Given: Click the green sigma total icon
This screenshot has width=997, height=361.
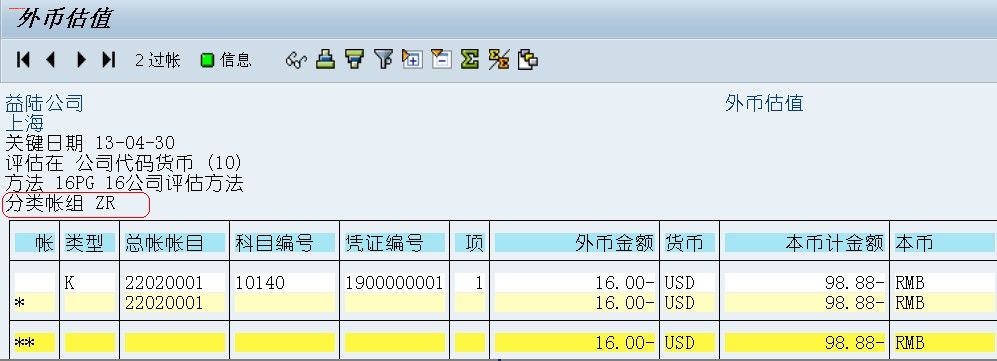Looking at the screenshot, I should click(469, 60).
